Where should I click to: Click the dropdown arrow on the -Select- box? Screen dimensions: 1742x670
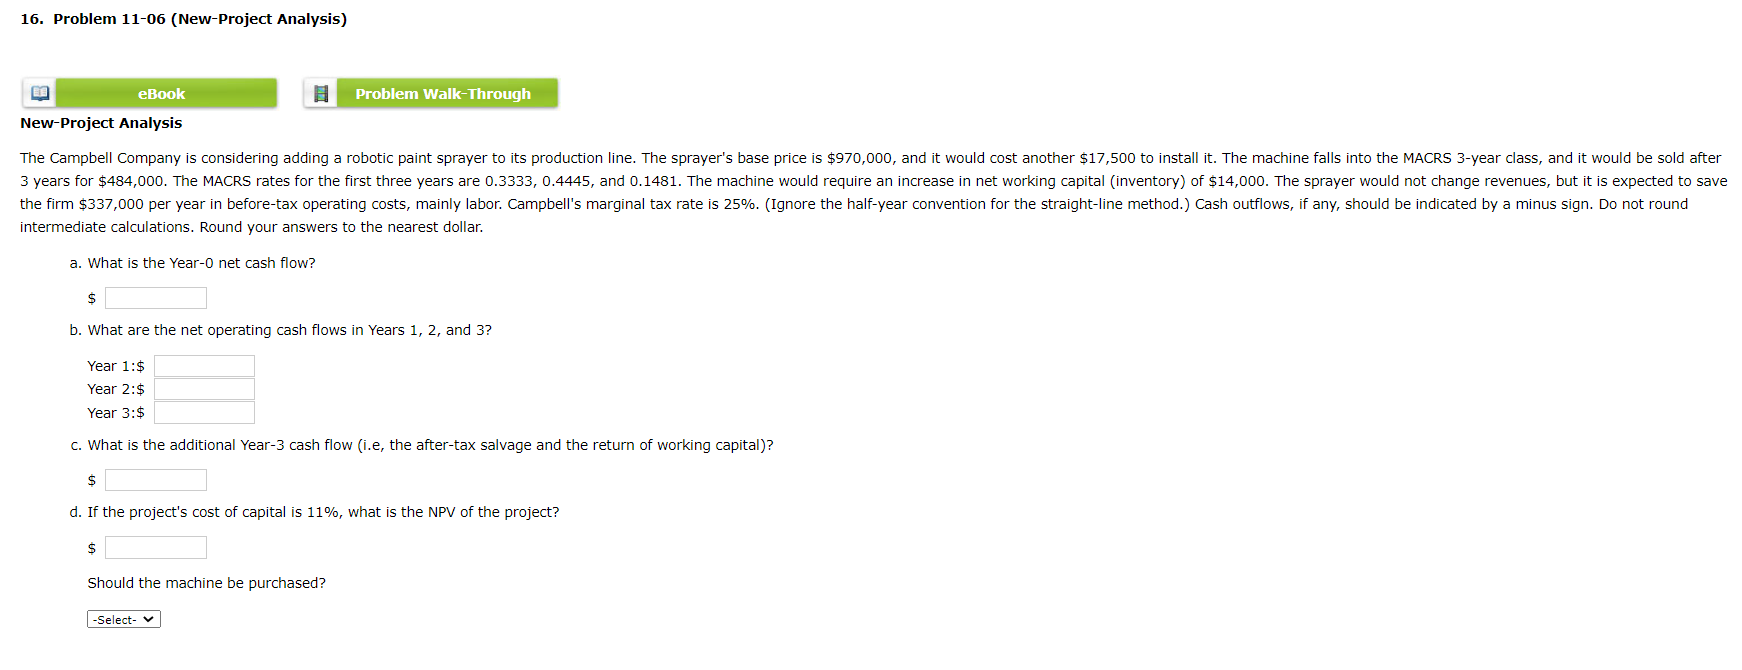coord(148,619)
